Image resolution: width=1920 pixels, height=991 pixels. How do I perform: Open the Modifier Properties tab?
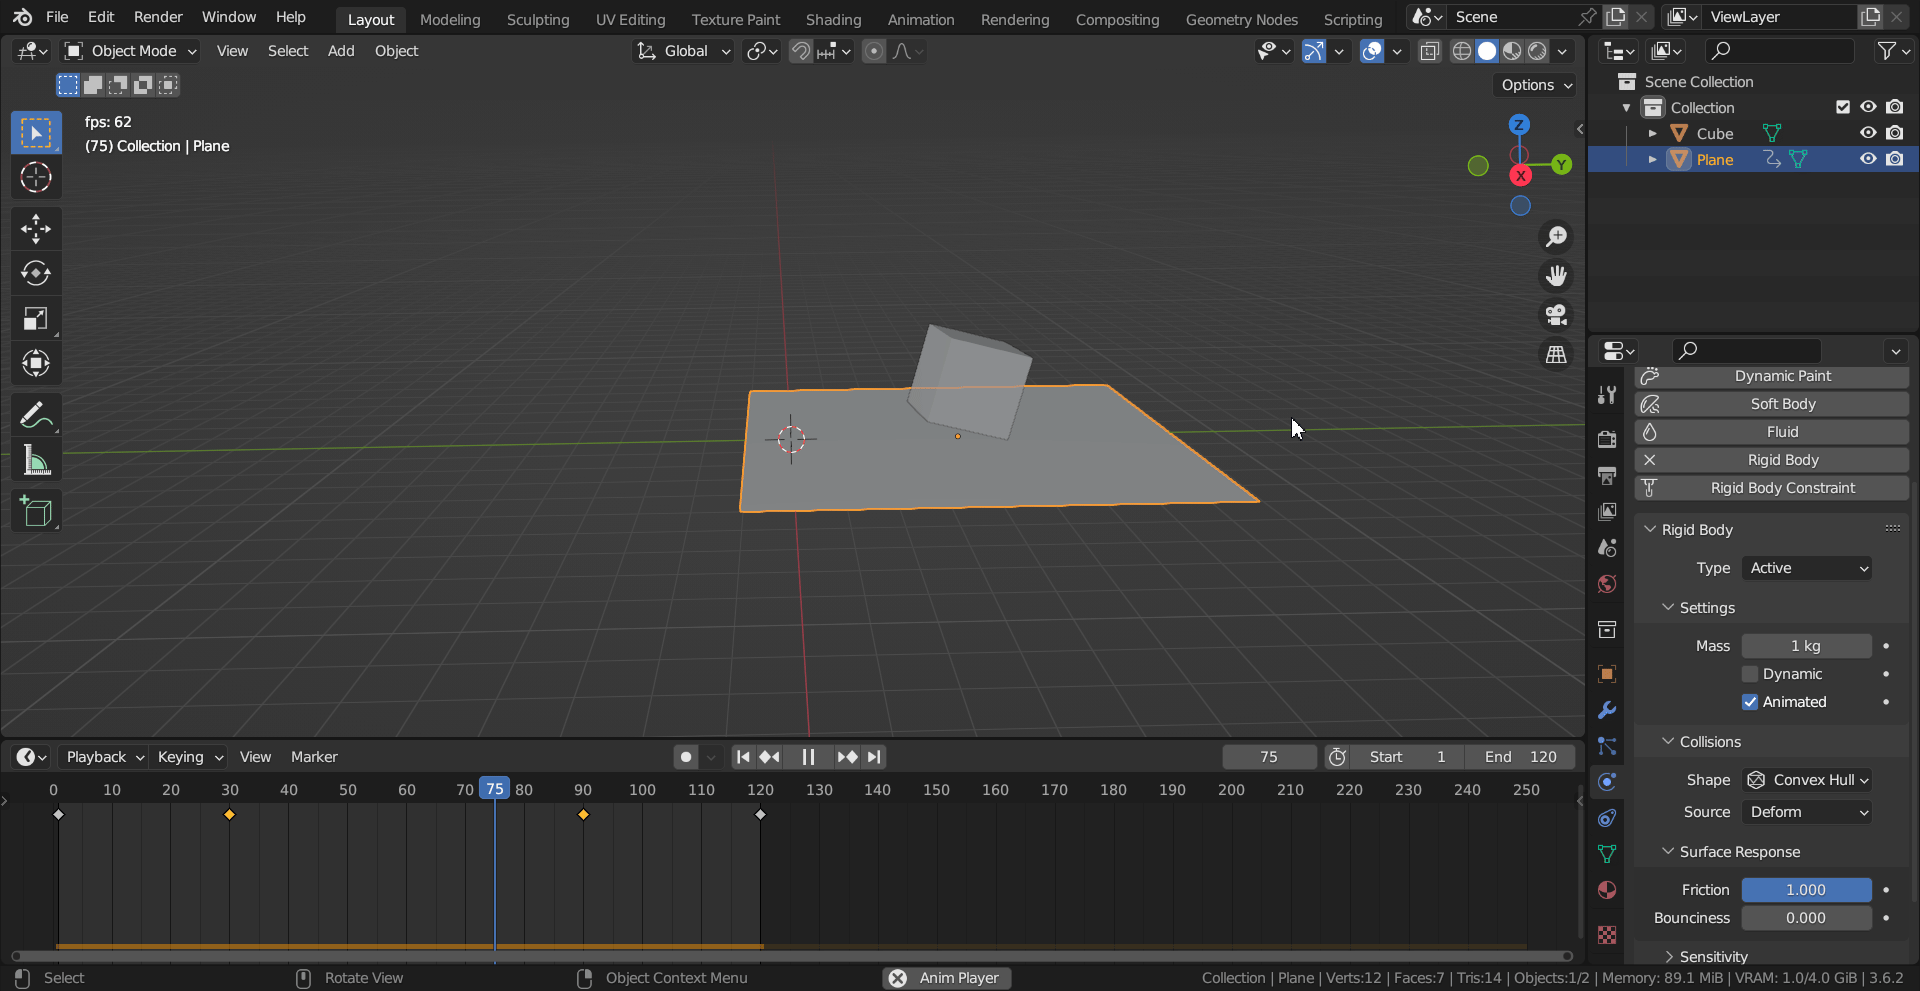coord(1606,710)
